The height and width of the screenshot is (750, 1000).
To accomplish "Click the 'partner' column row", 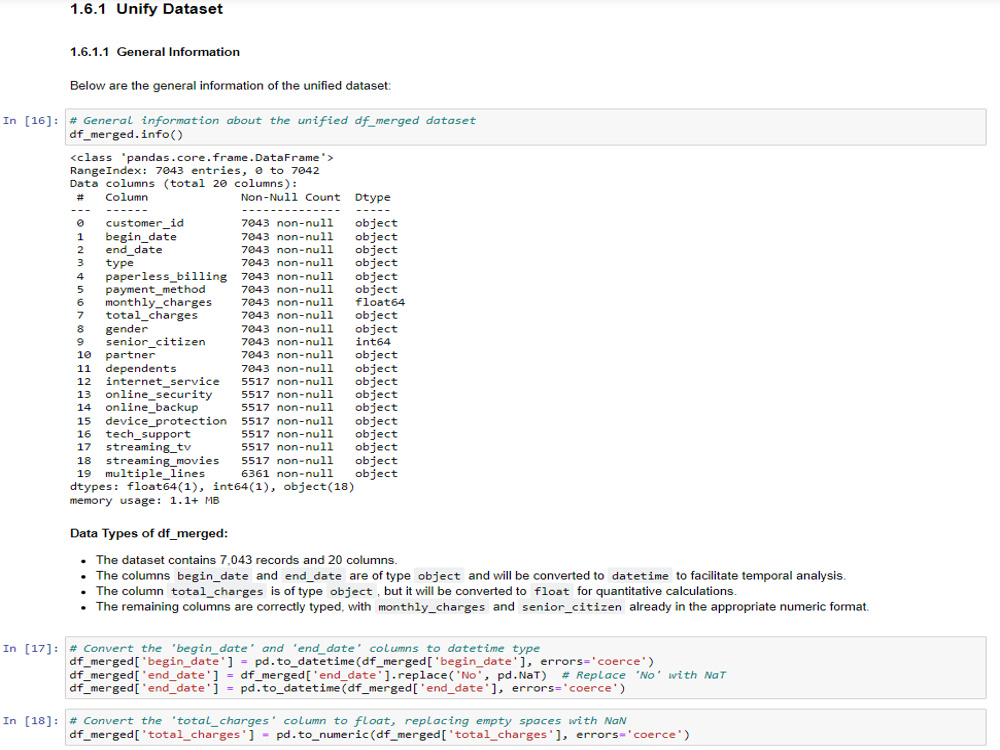I will point(237,355).
